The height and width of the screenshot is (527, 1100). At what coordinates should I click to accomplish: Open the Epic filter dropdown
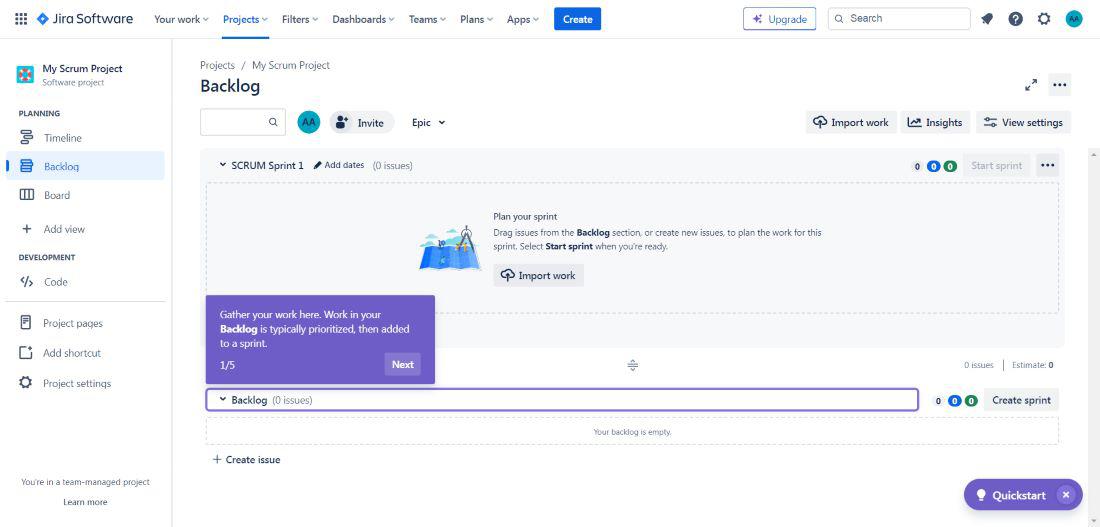click(x=429, y=122)
